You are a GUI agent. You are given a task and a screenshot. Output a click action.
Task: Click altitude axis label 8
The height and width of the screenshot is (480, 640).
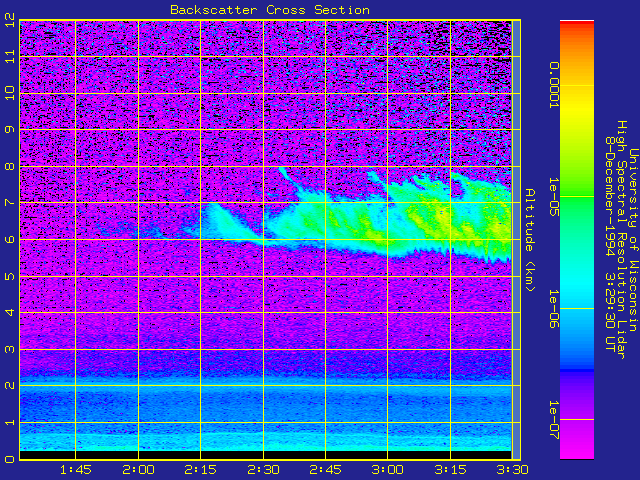tap(10, 167)
